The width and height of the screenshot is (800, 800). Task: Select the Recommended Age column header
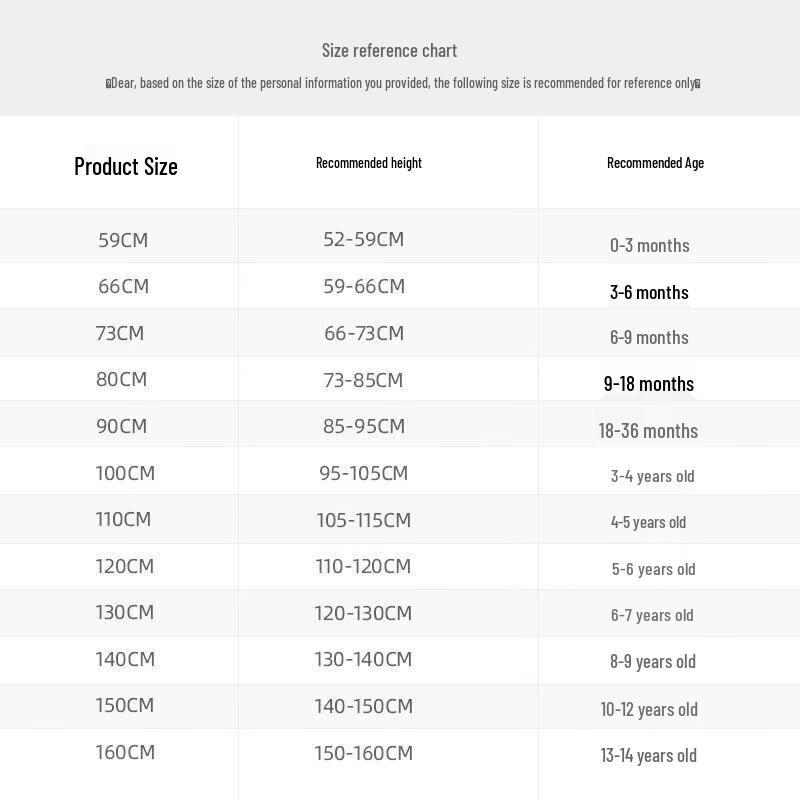point(656,163)
